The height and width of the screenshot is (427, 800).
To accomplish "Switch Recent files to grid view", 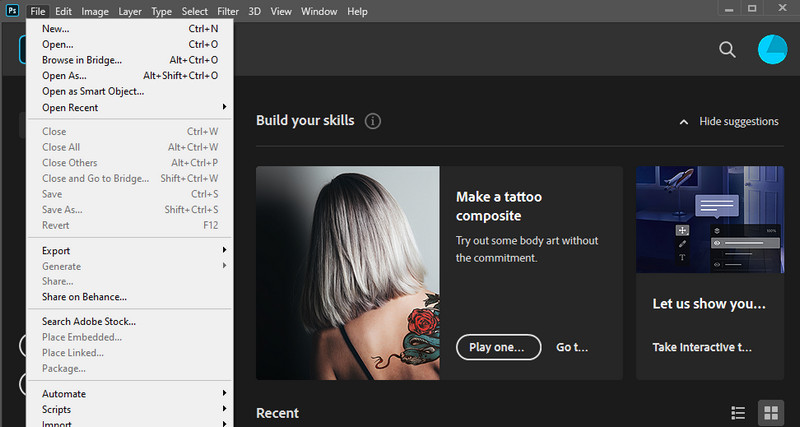I will pyautogui.click(x=770, y=412).
